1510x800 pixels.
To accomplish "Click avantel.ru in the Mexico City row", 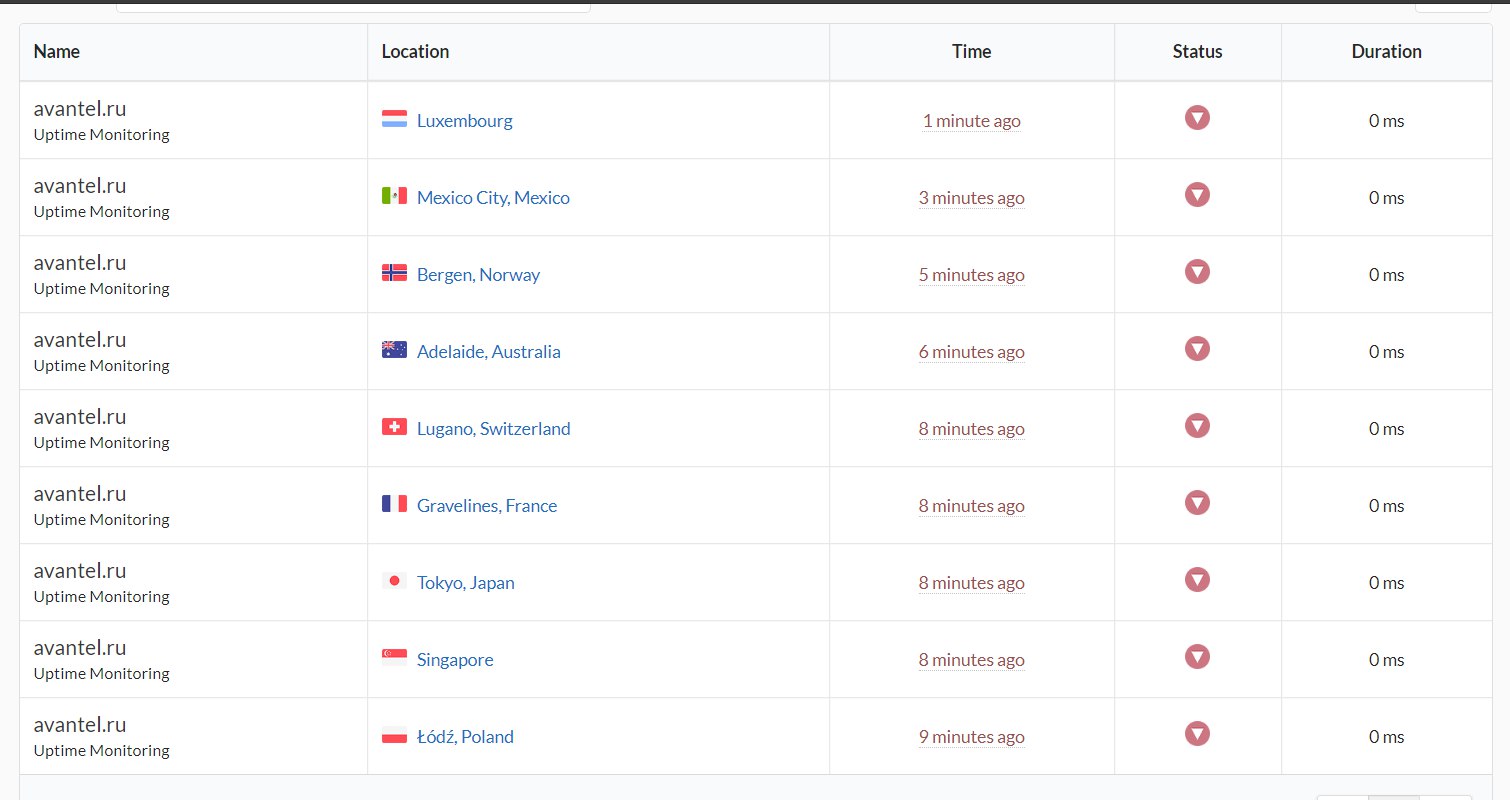I will point(80,186).
